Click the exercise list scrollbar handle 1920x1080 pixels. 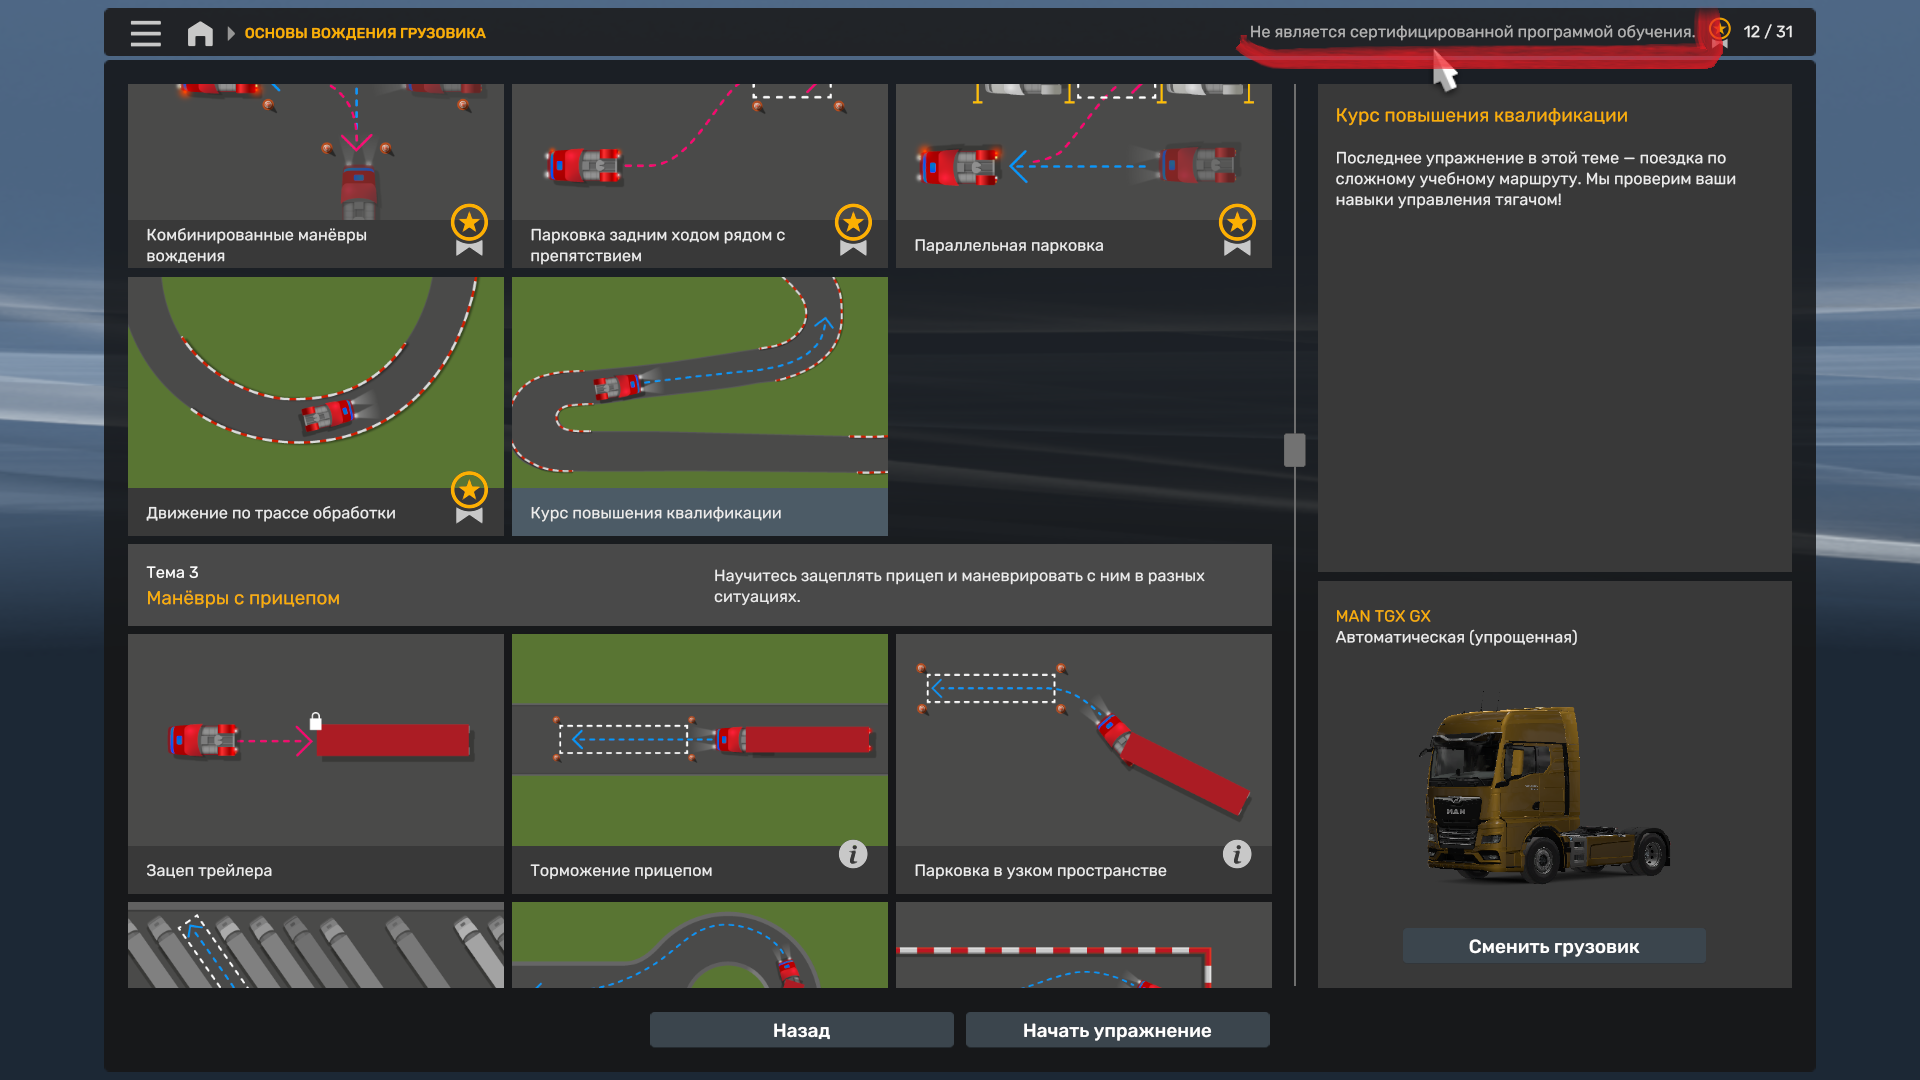click(x=1295, y=450)
